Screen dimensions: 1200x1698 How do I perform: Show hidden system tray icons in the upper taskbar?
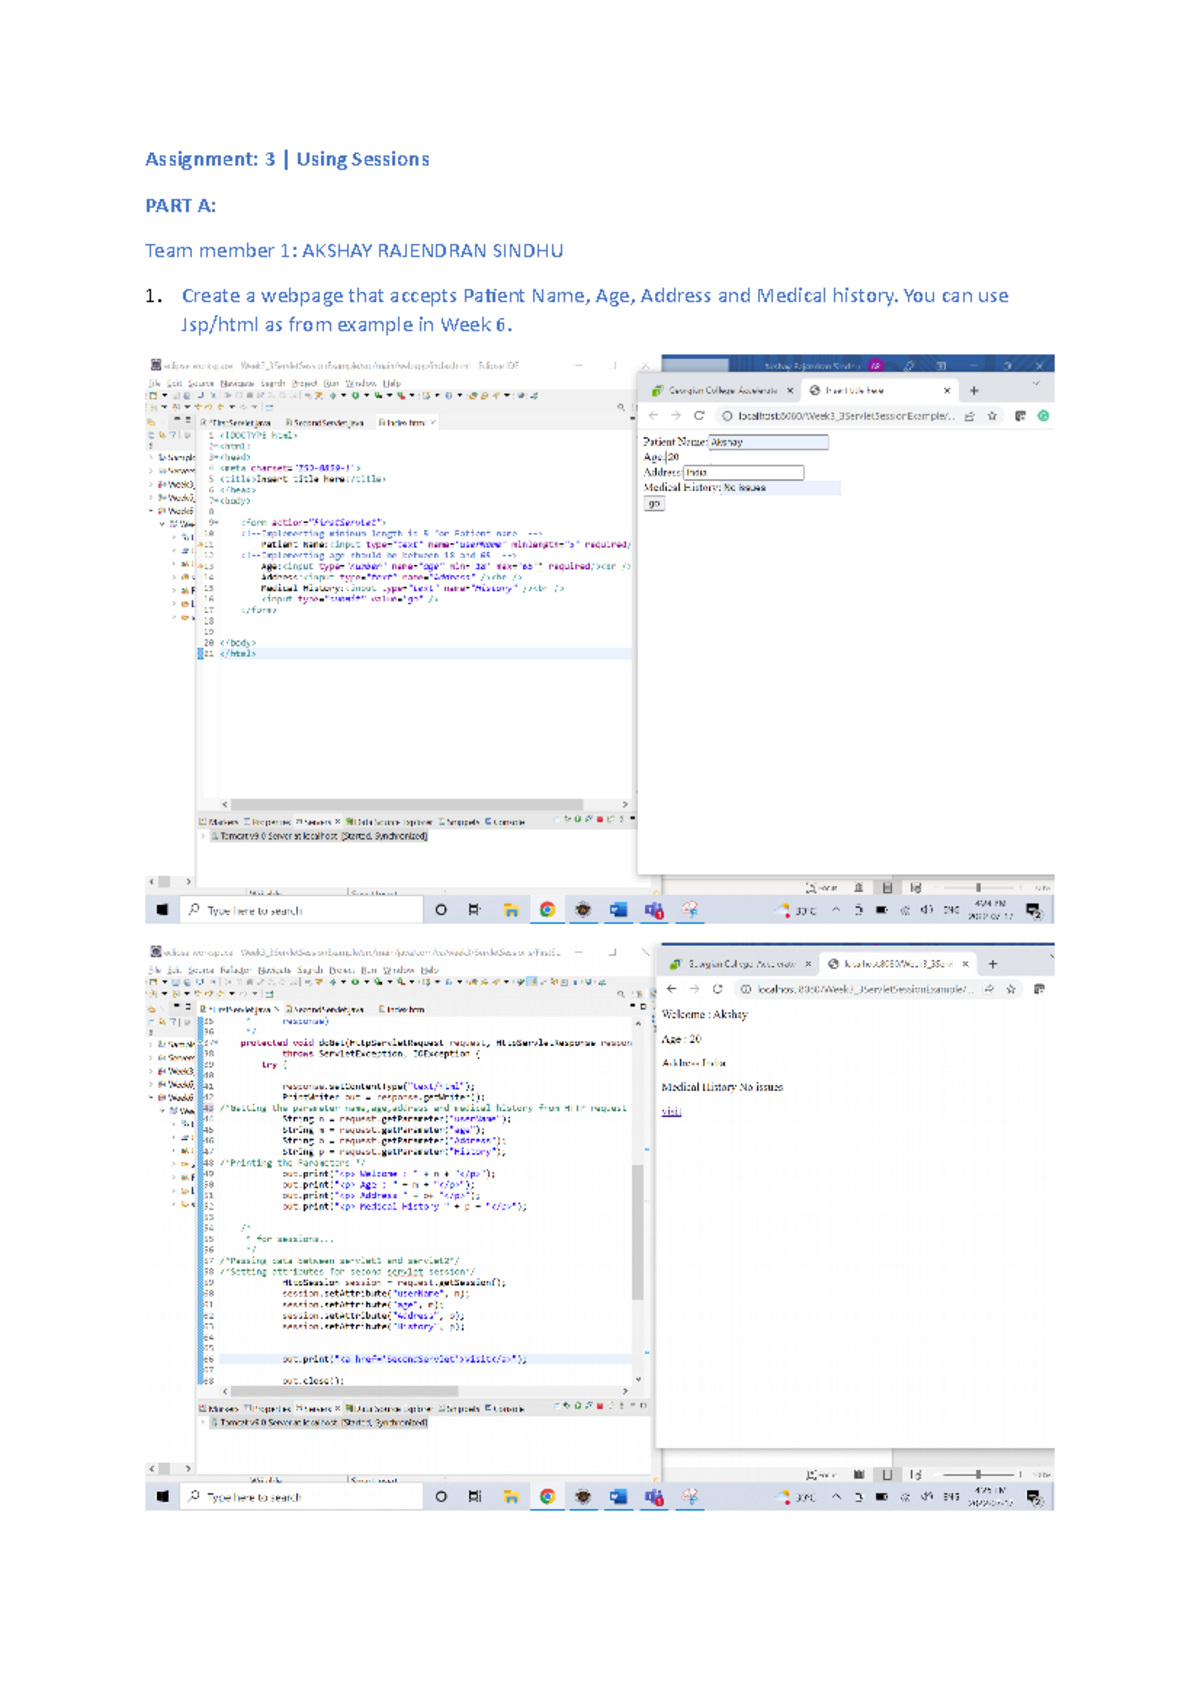[x=836, y=910]
